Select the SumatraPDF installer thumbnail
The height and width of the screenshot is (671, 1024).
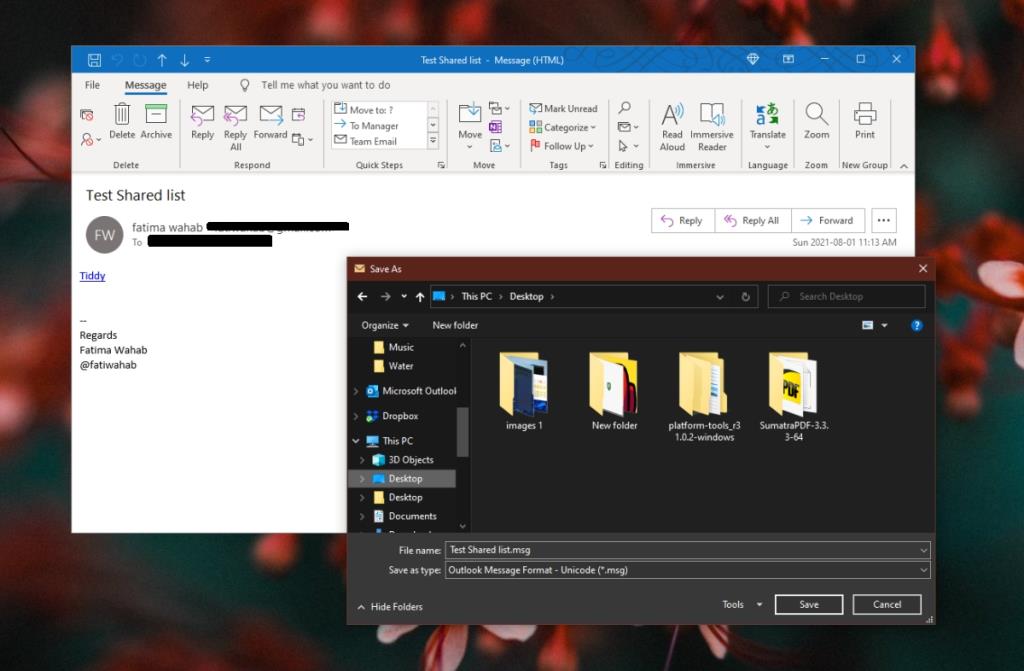(793, 385)
